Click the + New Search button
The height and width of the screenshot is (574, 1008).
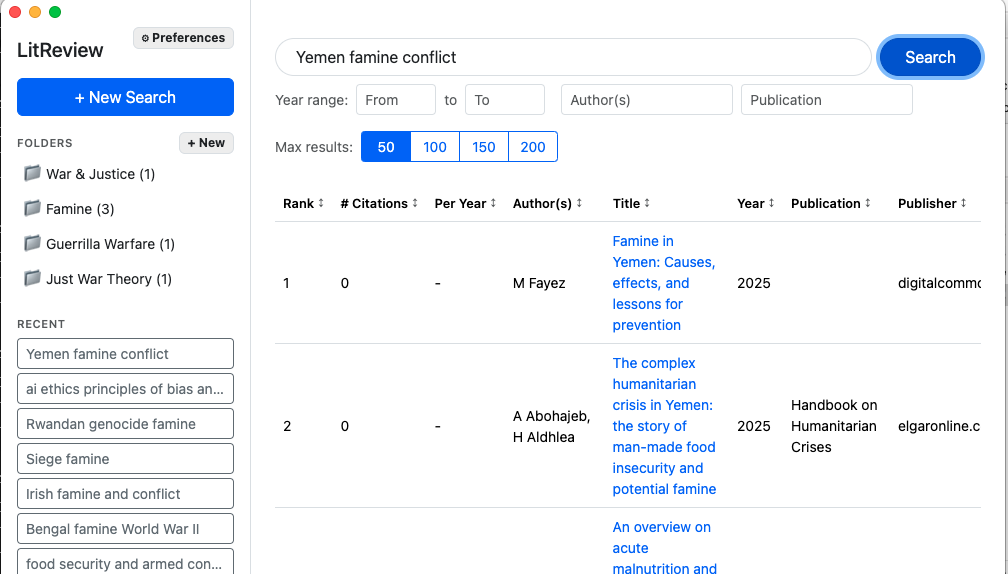click(125, 97)
